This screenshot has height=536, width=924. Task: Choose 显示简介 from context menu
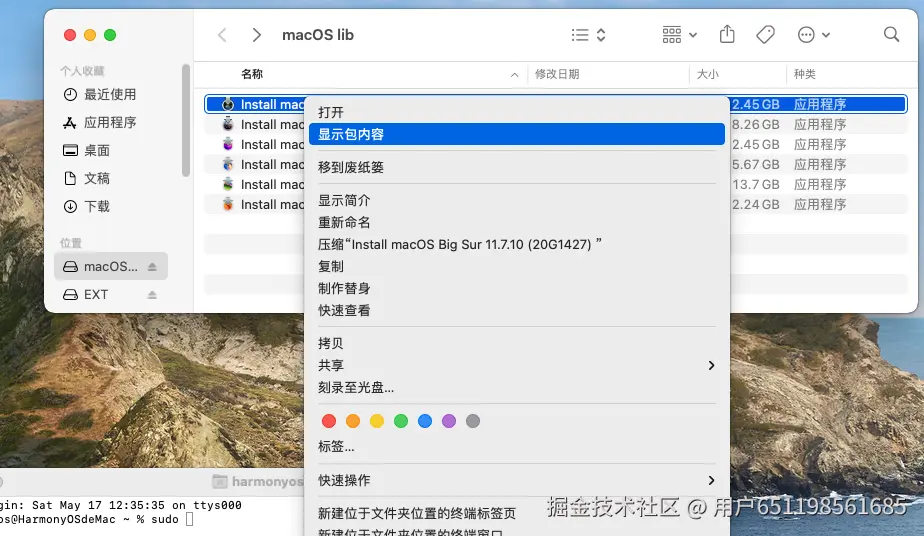517,201
